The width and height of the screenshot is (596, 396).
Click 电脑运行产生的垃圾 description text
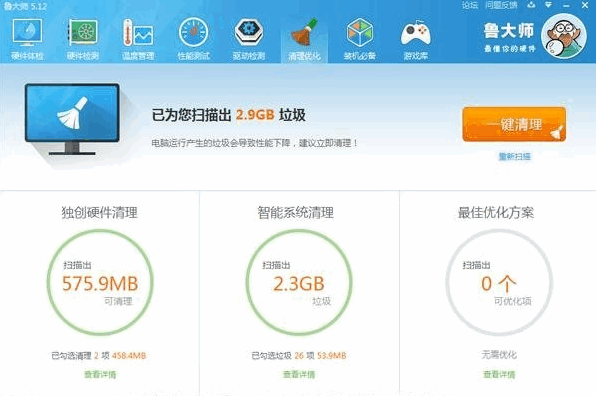click(254, 143)
